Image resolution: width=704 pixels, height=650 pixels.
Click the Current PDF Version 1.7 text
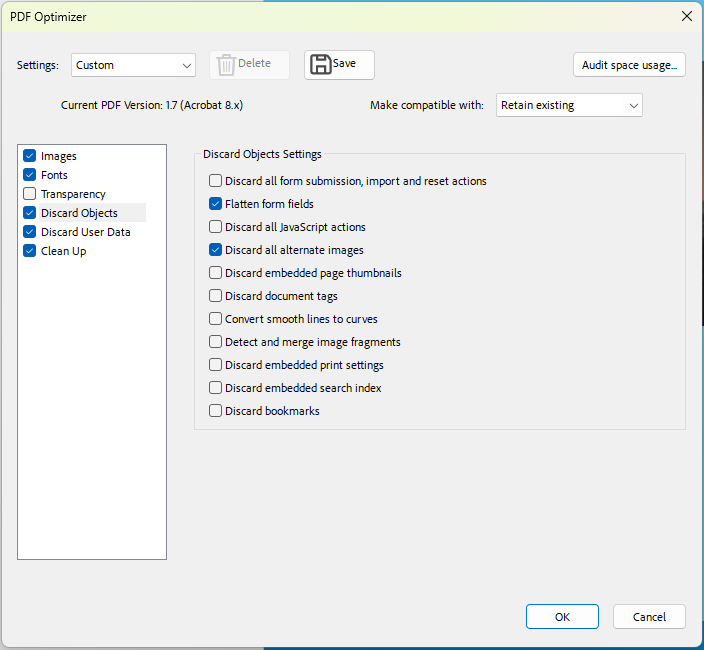point(152,105)
